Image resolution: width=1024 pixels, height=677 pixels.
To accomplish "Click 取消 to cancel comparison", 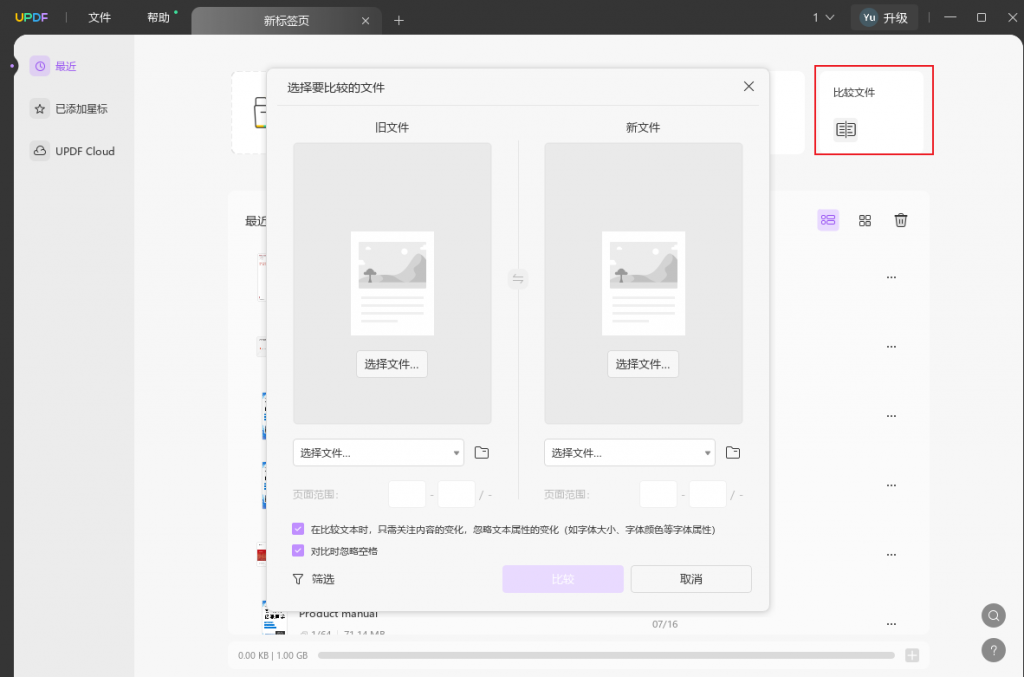I will [691, 579].
